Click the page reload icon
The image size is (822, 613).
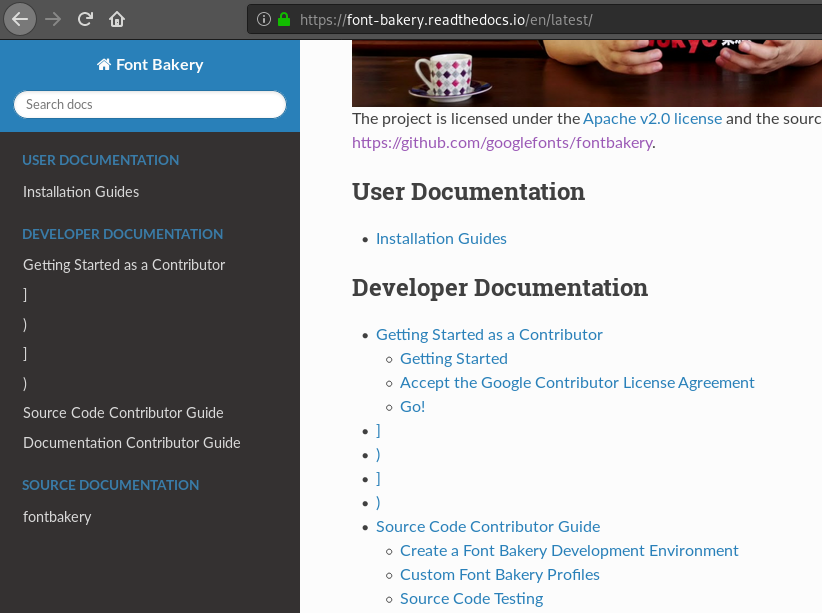(x=85, y=19)
